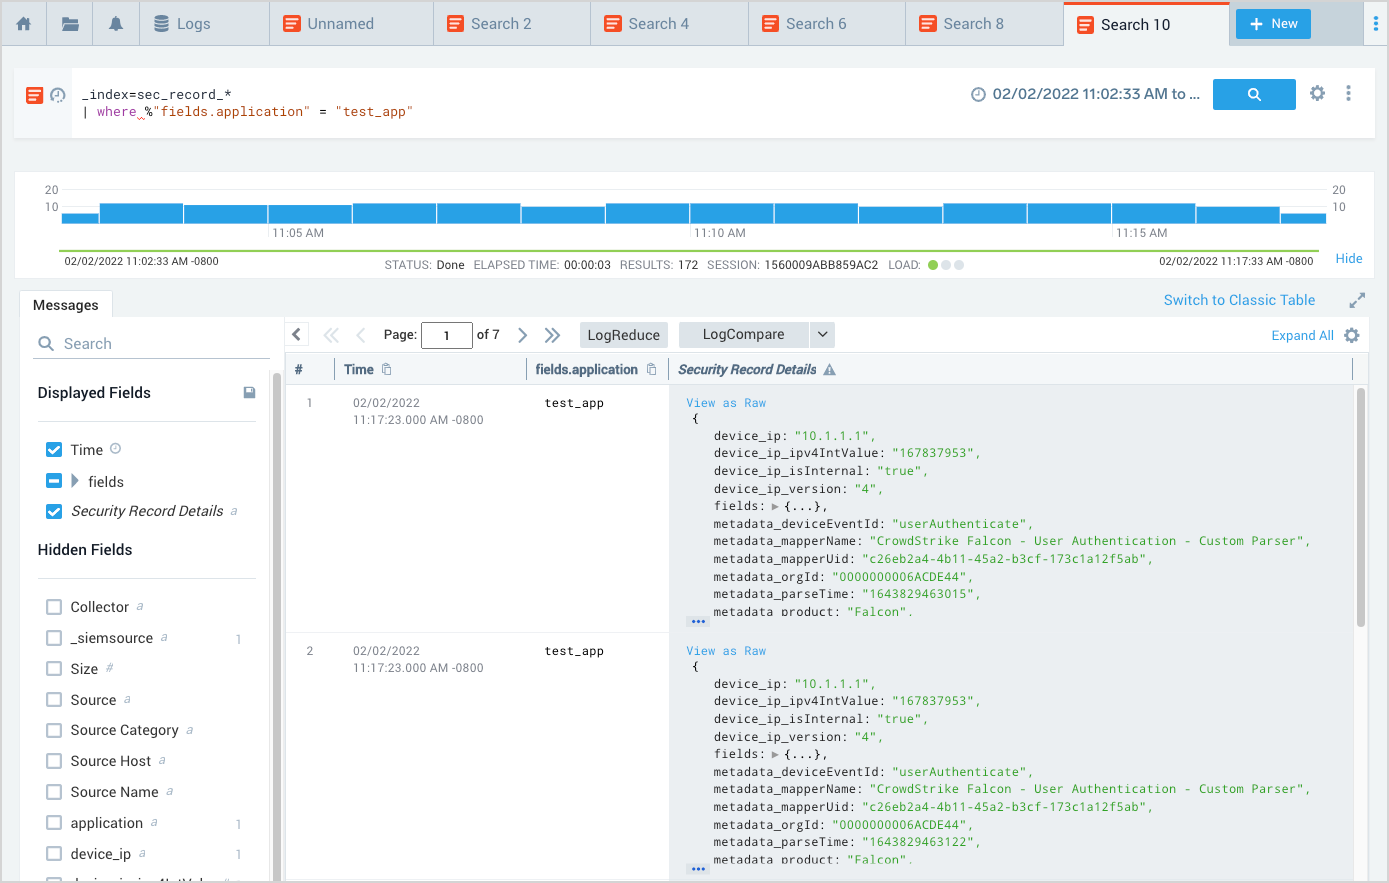Open the alerts bell icon

pos(116,24)
